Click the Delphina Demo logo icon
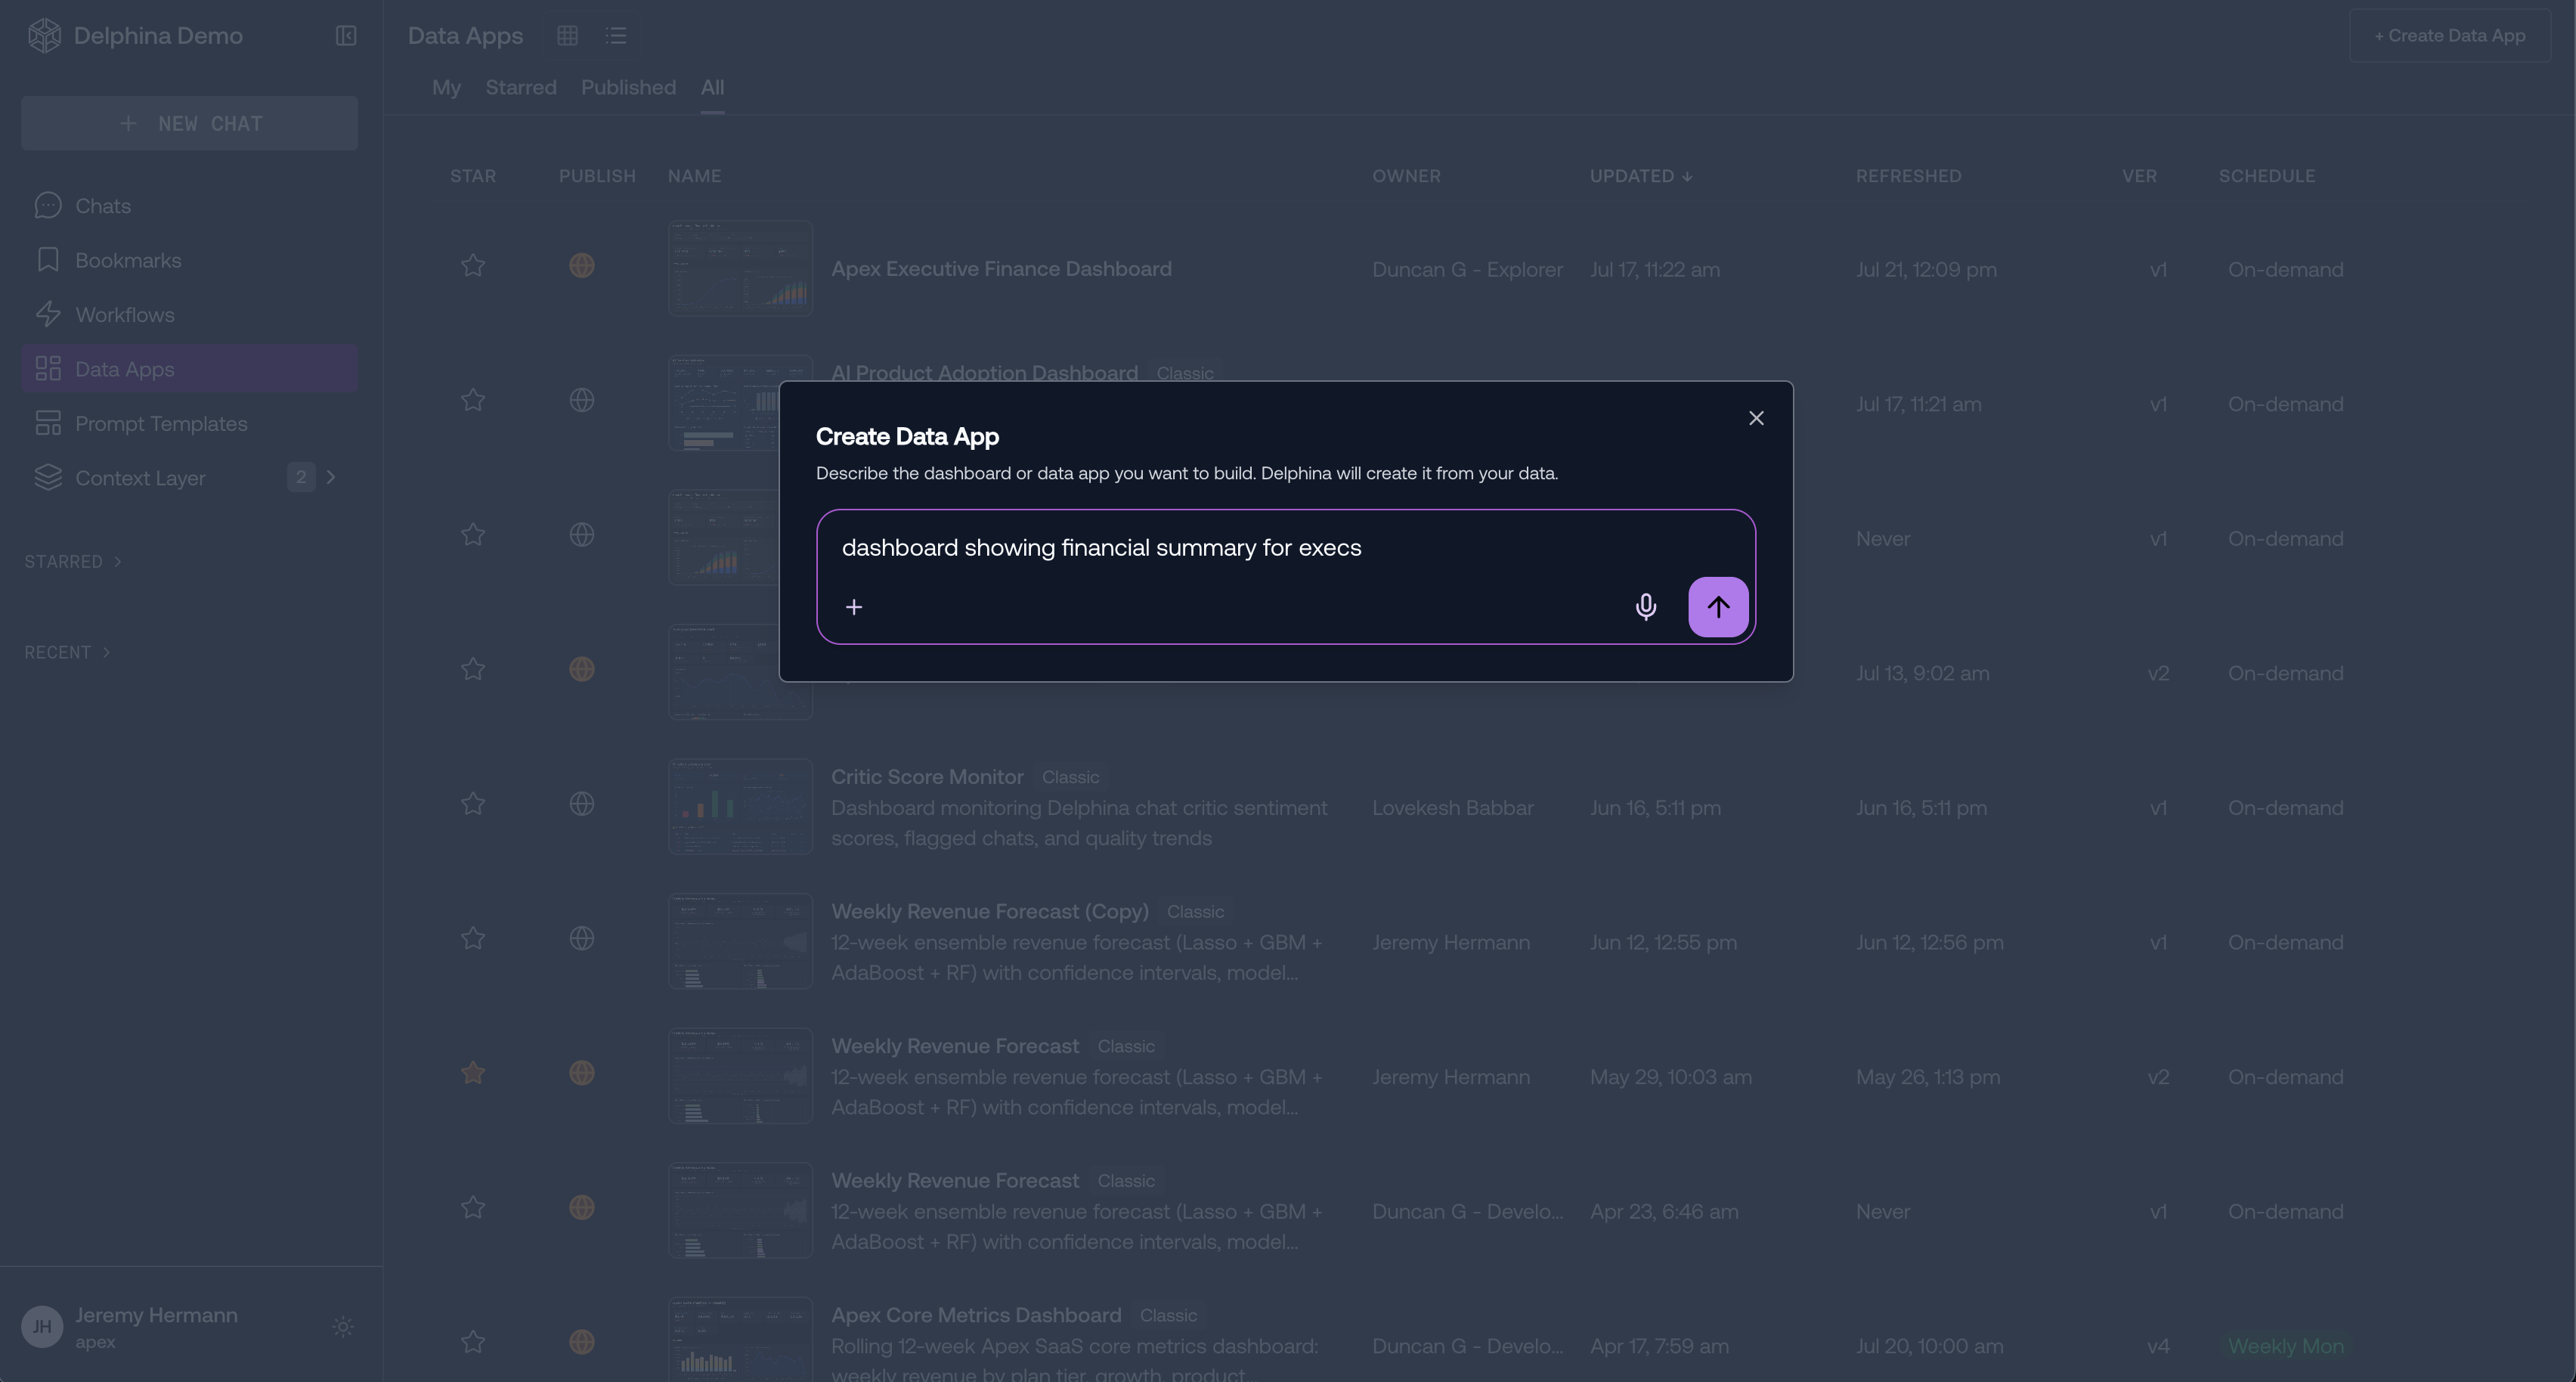 click(44, 36)
